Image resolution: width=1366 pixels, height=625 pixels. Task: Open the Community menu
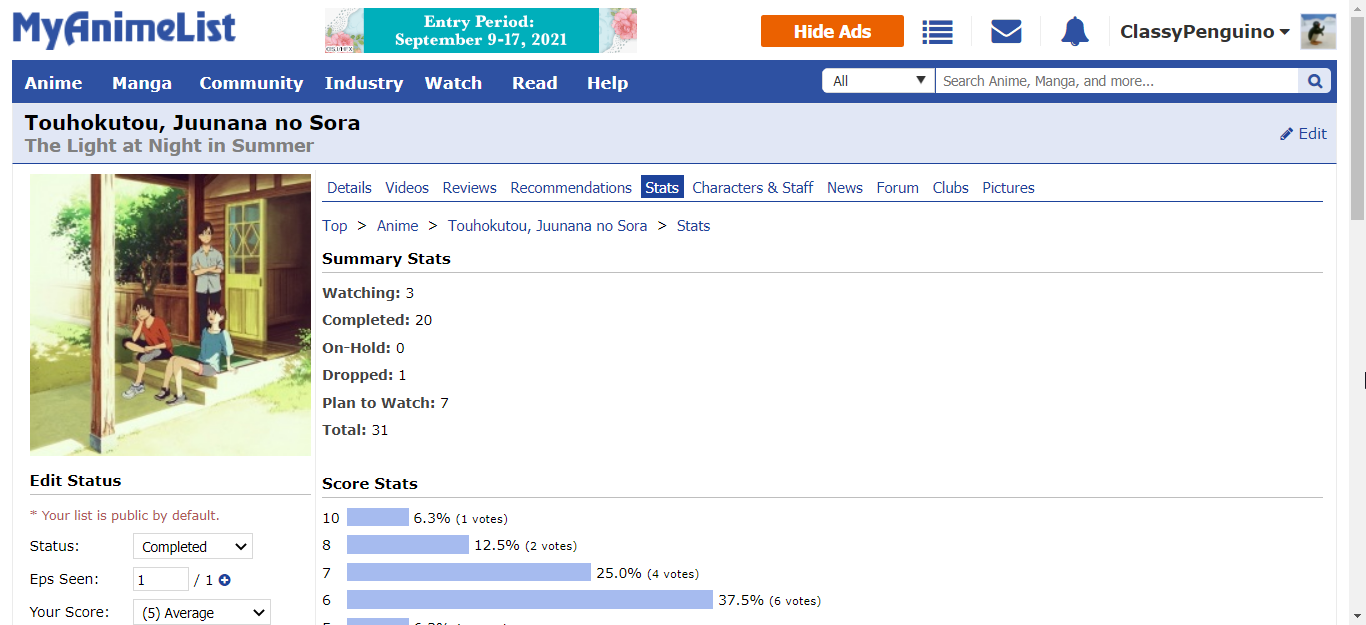[x=251, y=83]
